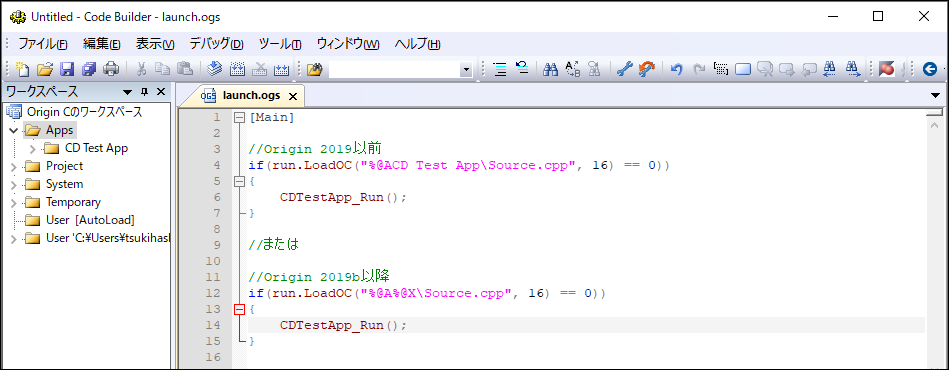Click the Rebuild All icon
This screenshot has width=949, height=370.
point(281,69)
